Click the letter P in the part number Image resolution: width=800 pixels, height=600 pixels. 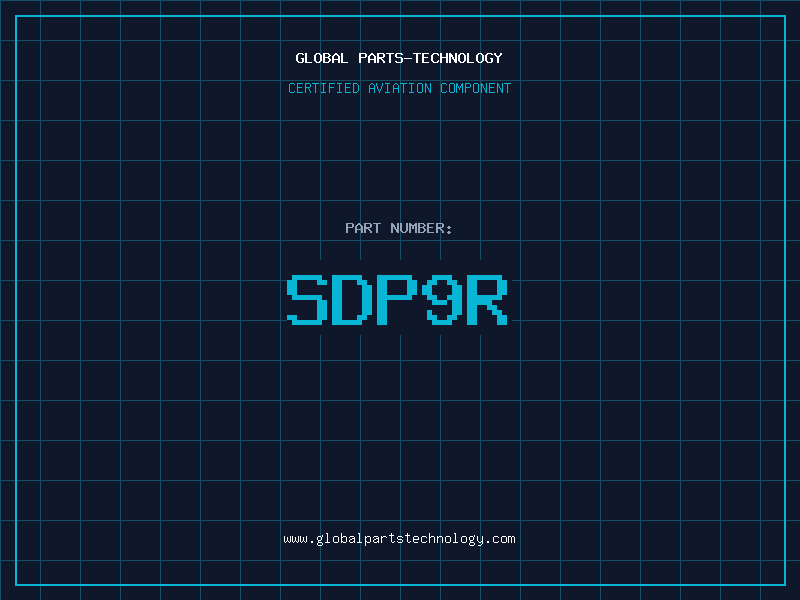[x=399, y=300]
